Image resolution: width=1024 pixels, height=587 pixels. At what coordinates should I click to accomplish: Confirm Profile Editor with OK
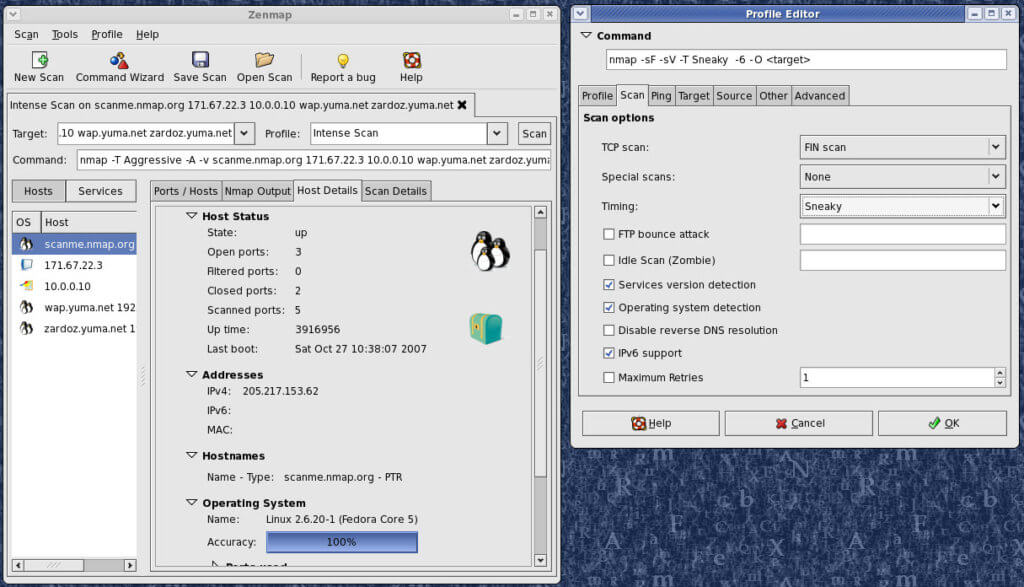pyautogui.click(x=942, y=423)
